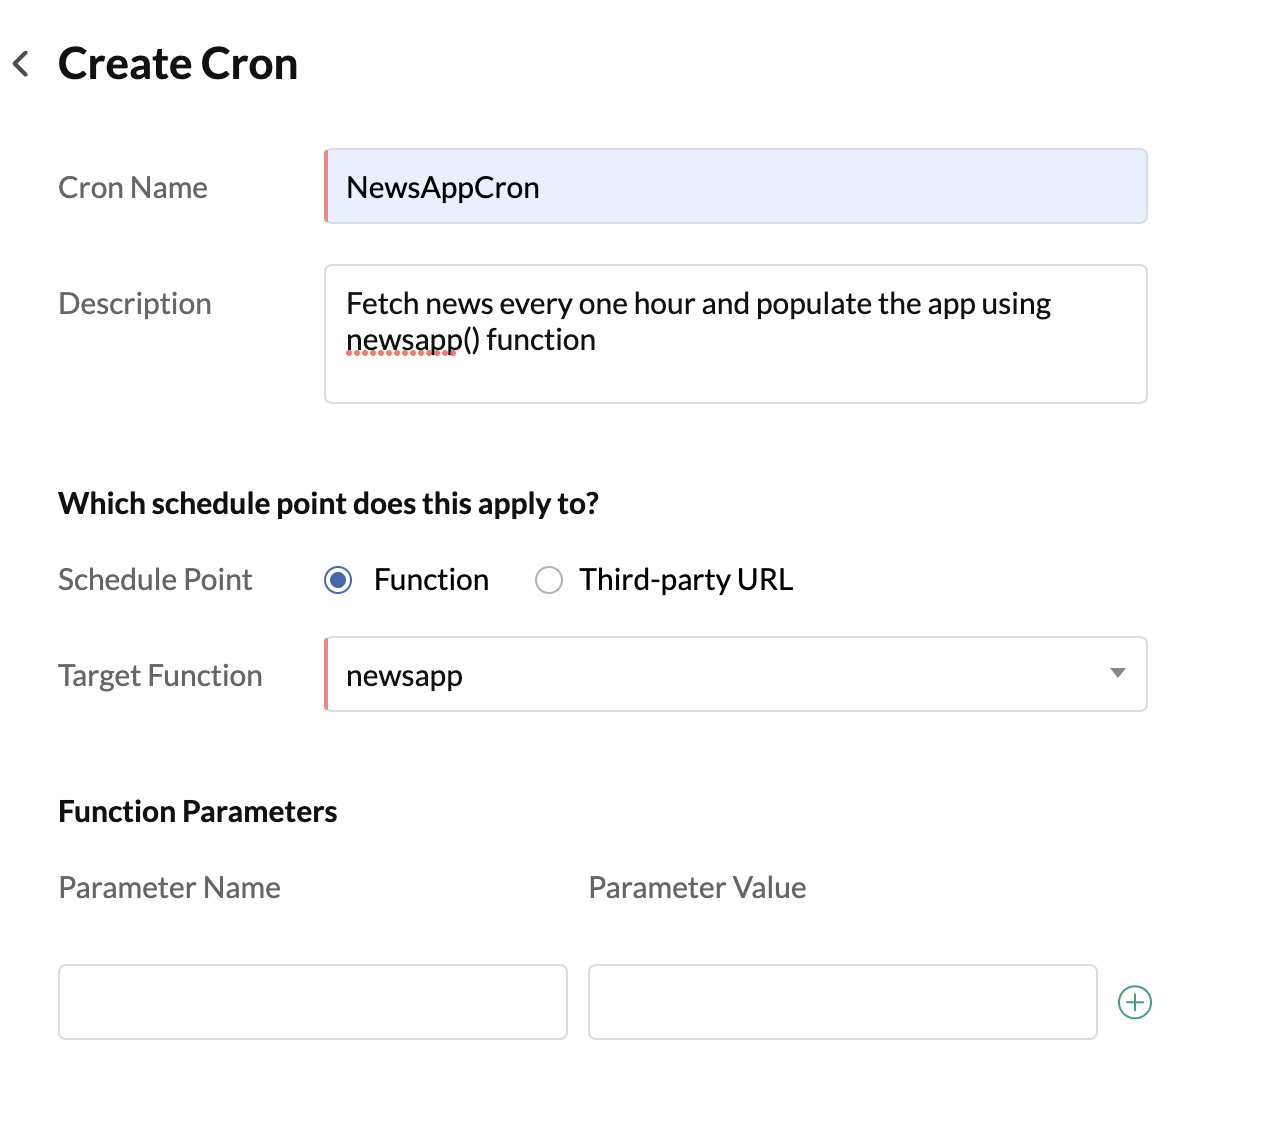The image size is (1282, 1138).
Task: Click the underlined newsapp() text in Description
Action: click(401, 339)
